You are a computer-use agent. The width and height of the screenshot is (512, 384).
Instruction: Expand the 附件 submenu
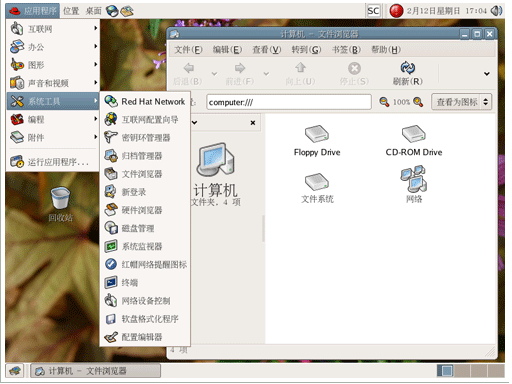[x=53, y=137]
